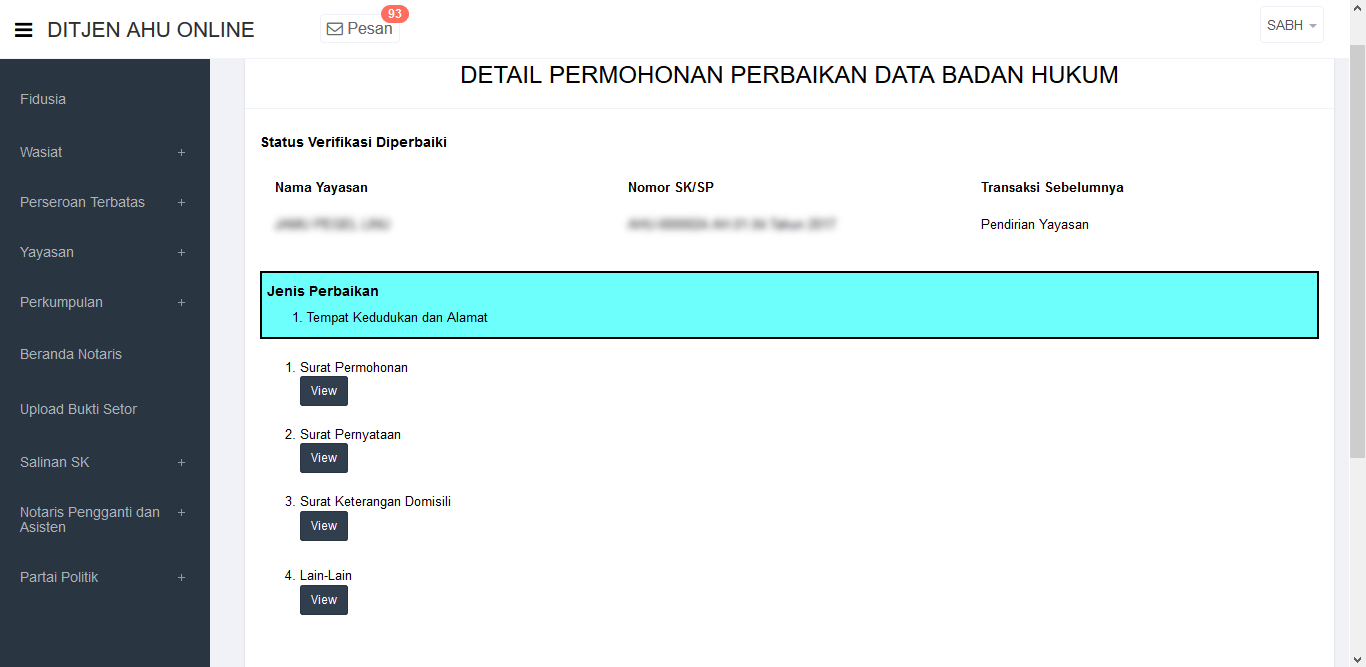The image size is (1366, 667).
Task: View the Surat Keterangan Domisili document
Action: [x=324, y=526]
